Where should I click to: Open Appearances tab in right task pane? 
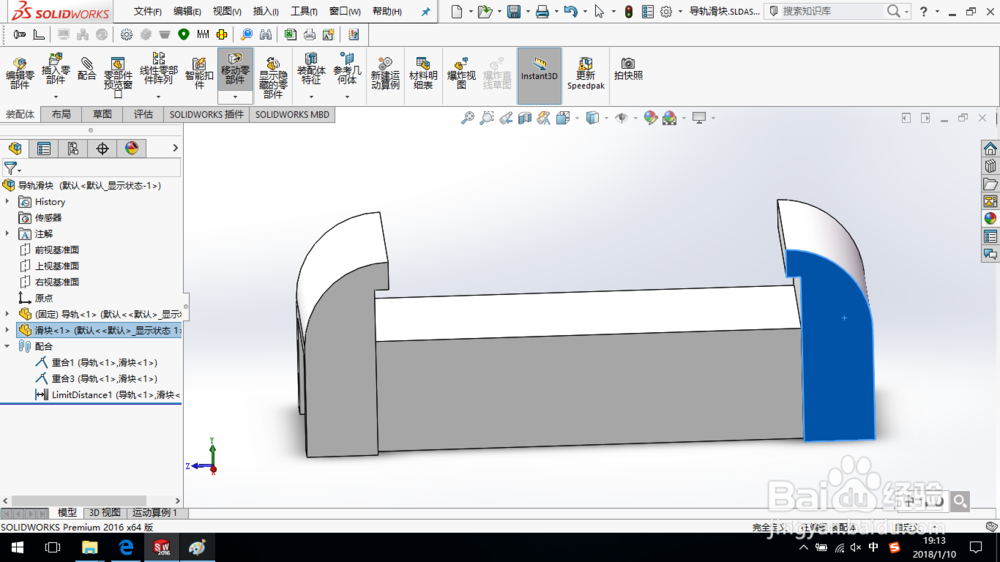click(x=990, y=219)
